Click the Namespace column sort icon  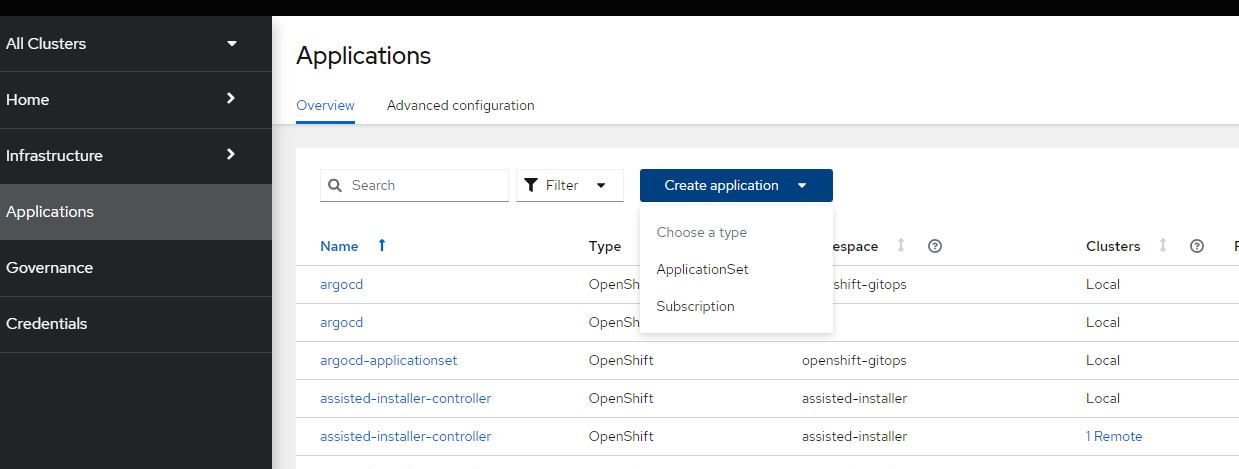click(901, 245)
